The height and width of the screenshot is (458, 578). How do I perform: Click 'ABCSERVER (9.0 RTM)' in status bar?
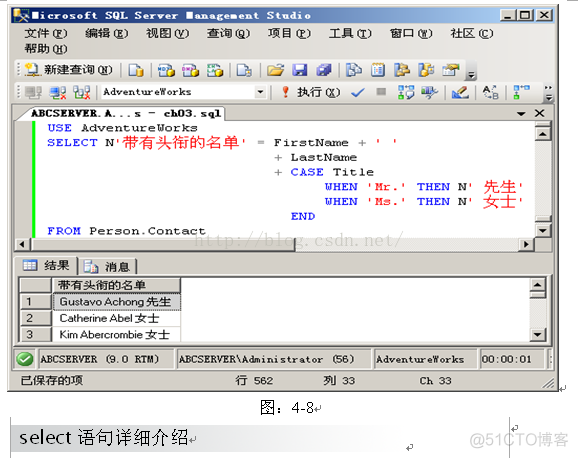pyautogui.click(x=100, y=359)
